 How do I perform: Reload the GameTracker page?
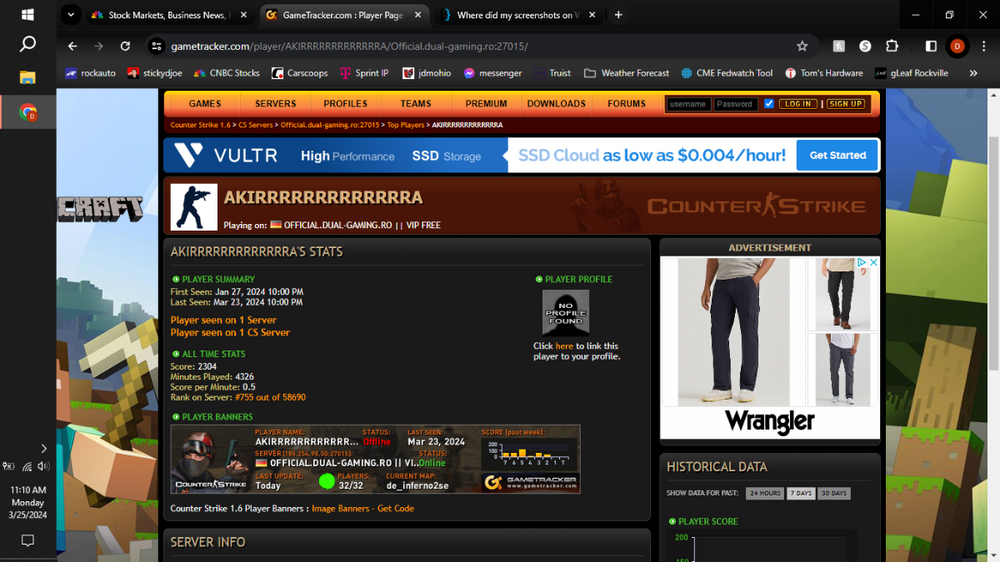pos(125,46)
